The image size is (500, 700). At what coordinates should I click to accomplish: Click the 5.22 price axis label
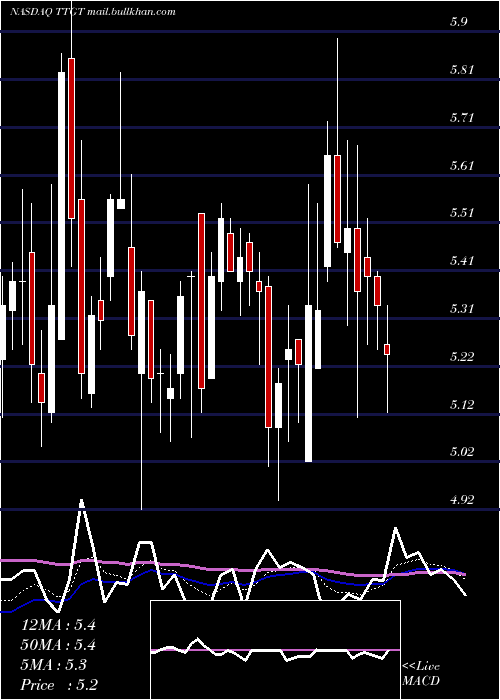[462, 356]
